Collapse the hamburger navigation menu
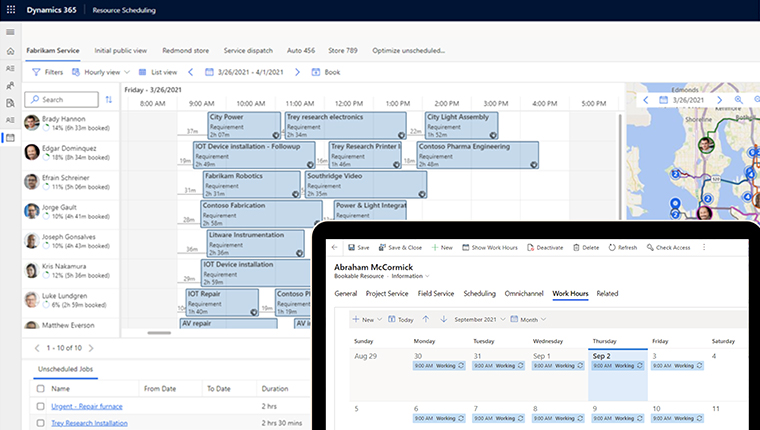 pyautogui.click(x=10, y=31)
